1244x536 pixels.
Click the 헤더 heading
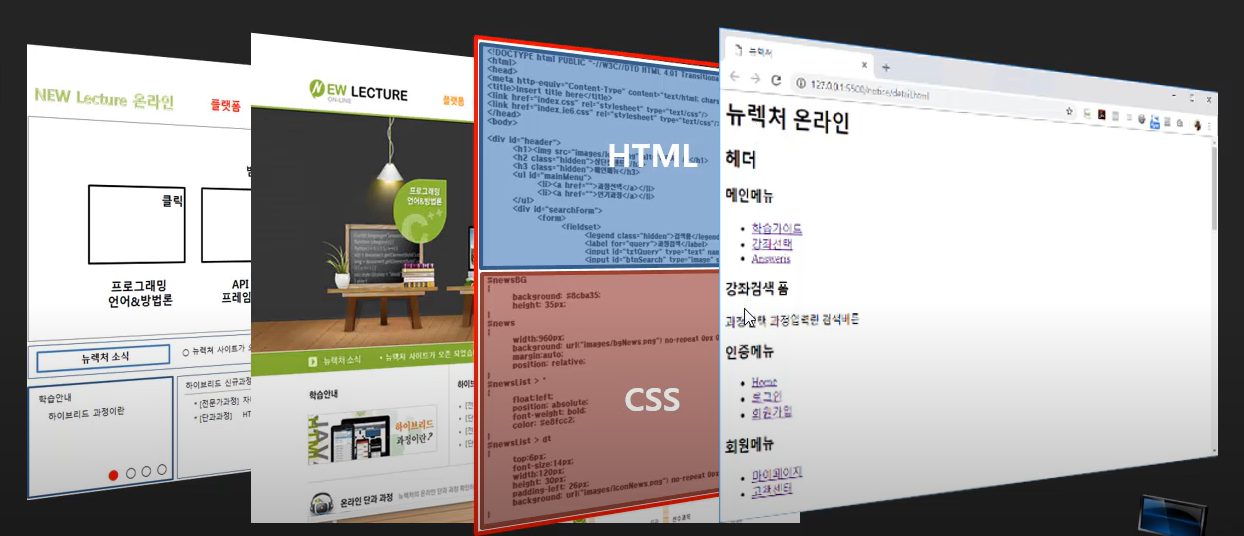click(741, 158)
